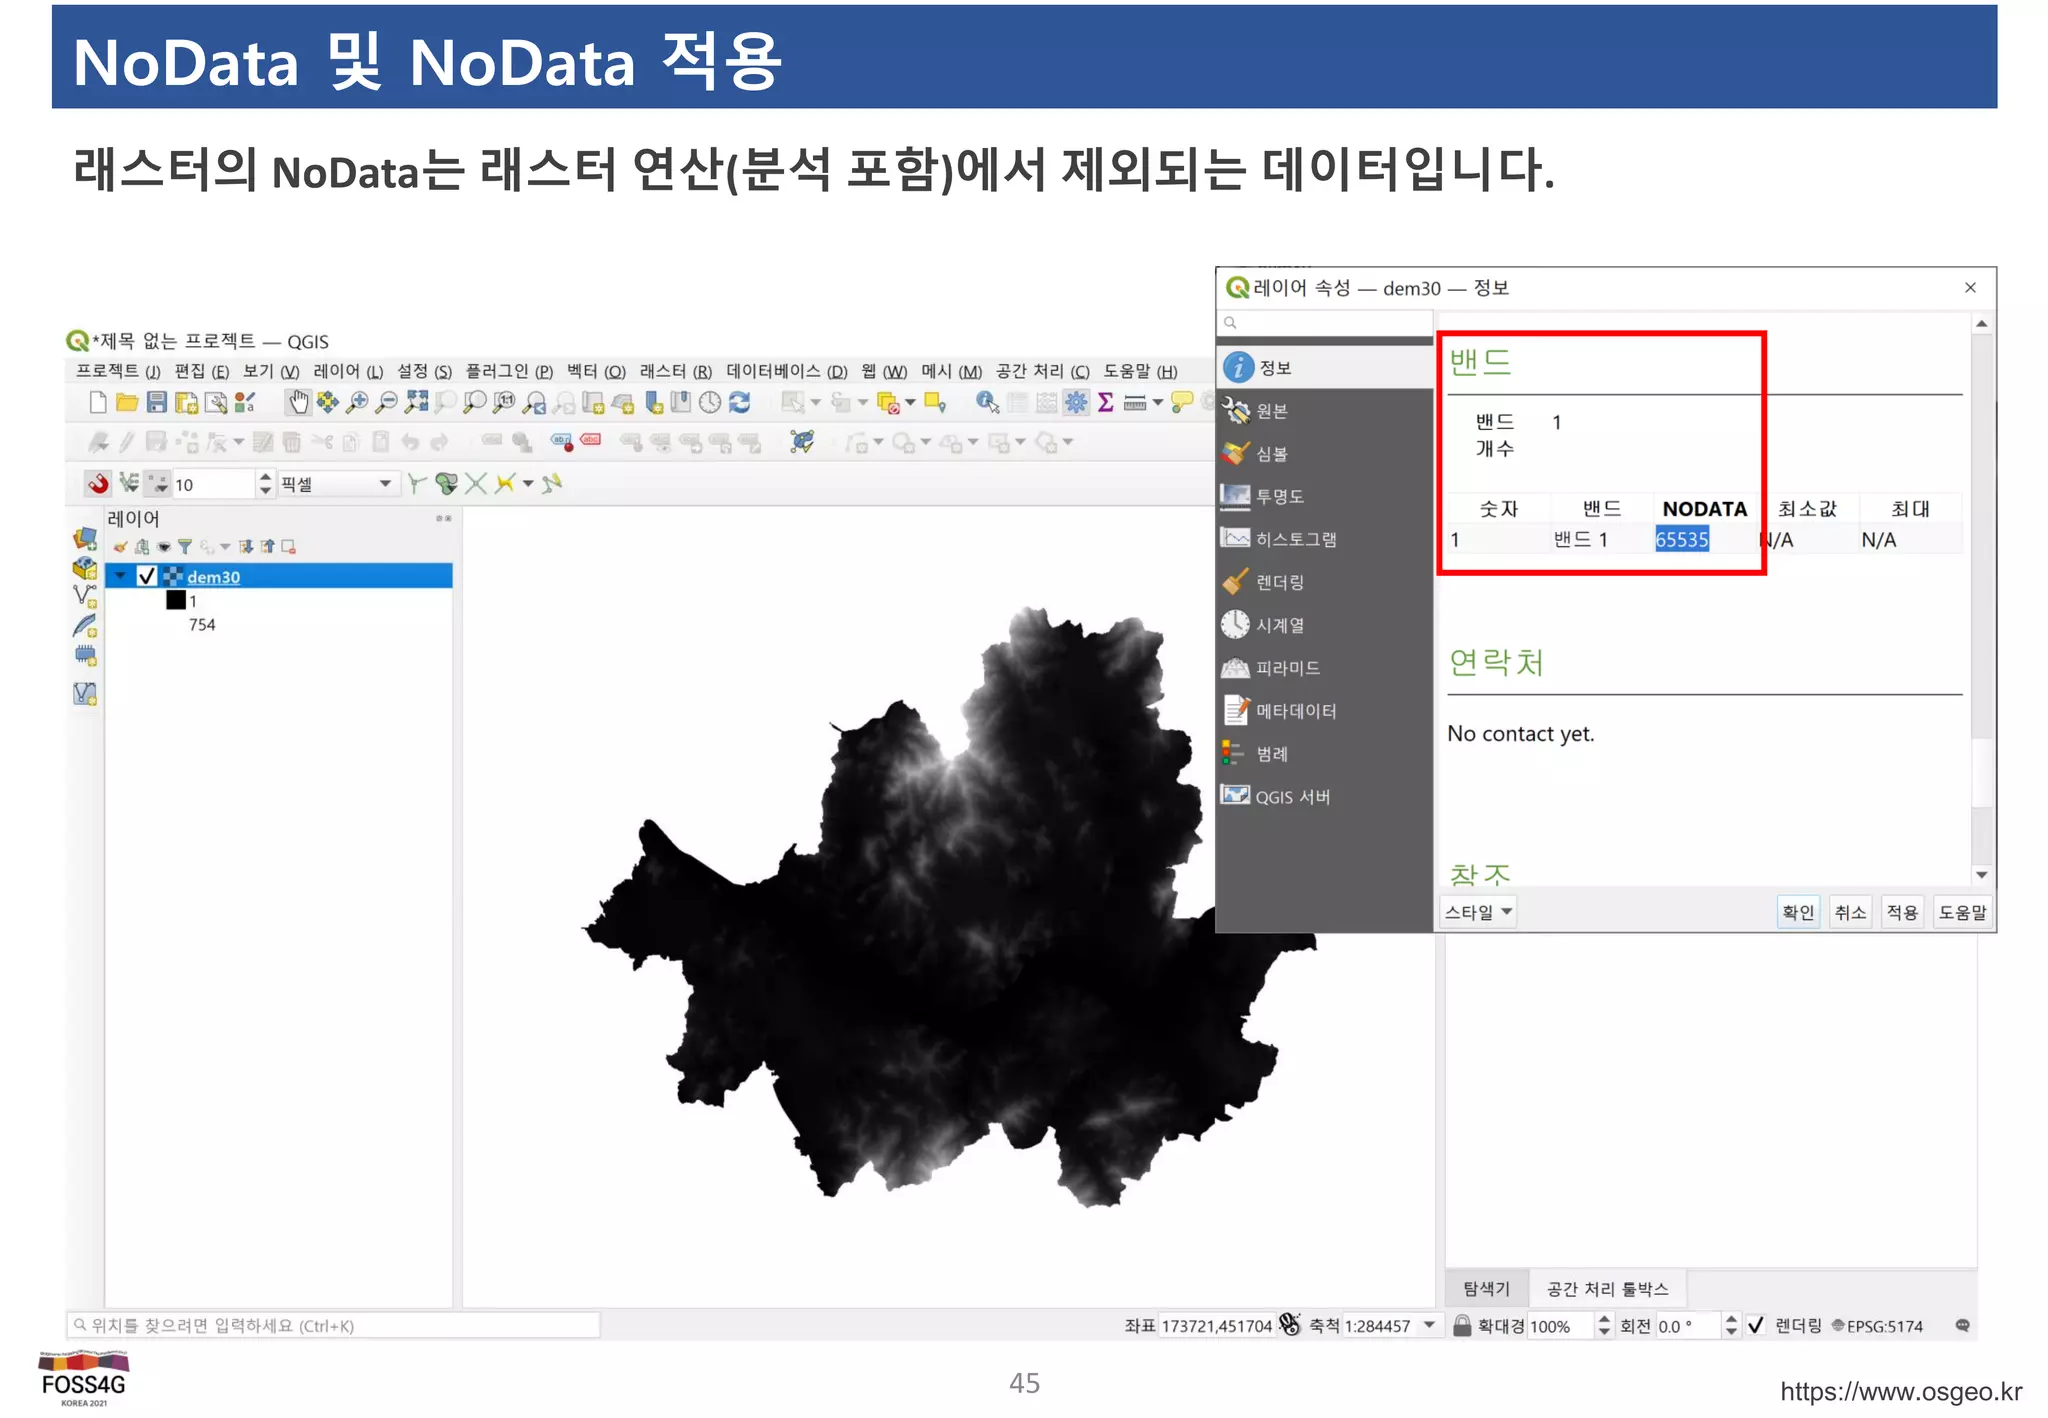Create a new project with the blank page icon
The height and width of the screenshot is (1418, 2048).
click(x=98, y=403)
